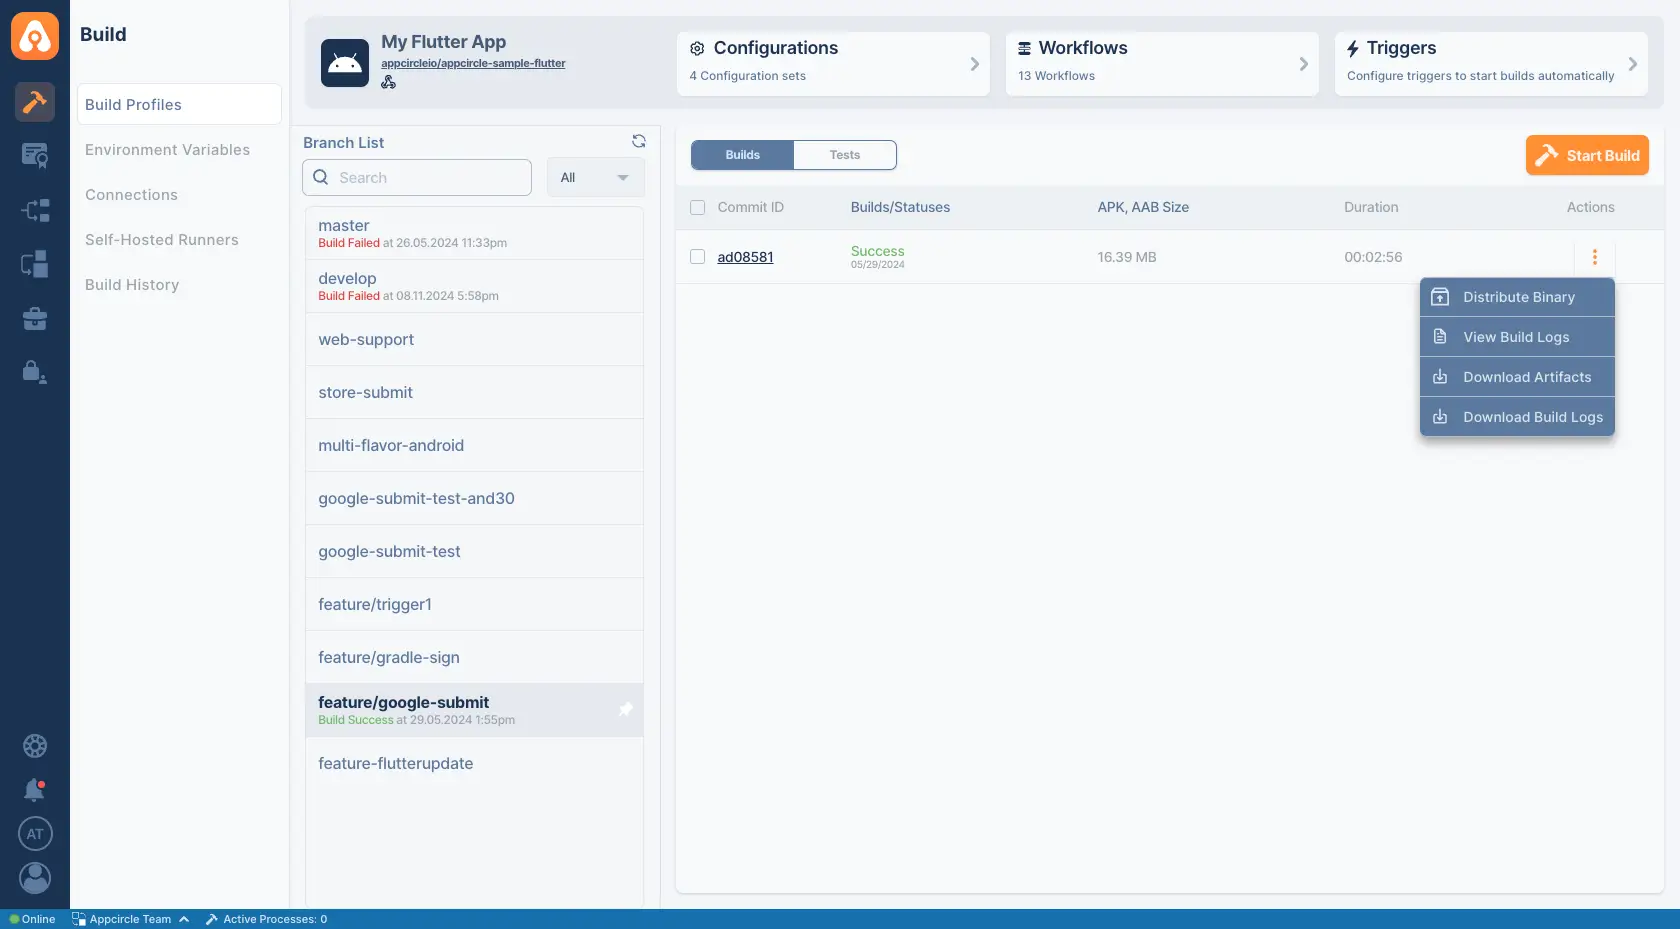
Task: Open Self-Hosted Runners
Action: pos(162,240)
